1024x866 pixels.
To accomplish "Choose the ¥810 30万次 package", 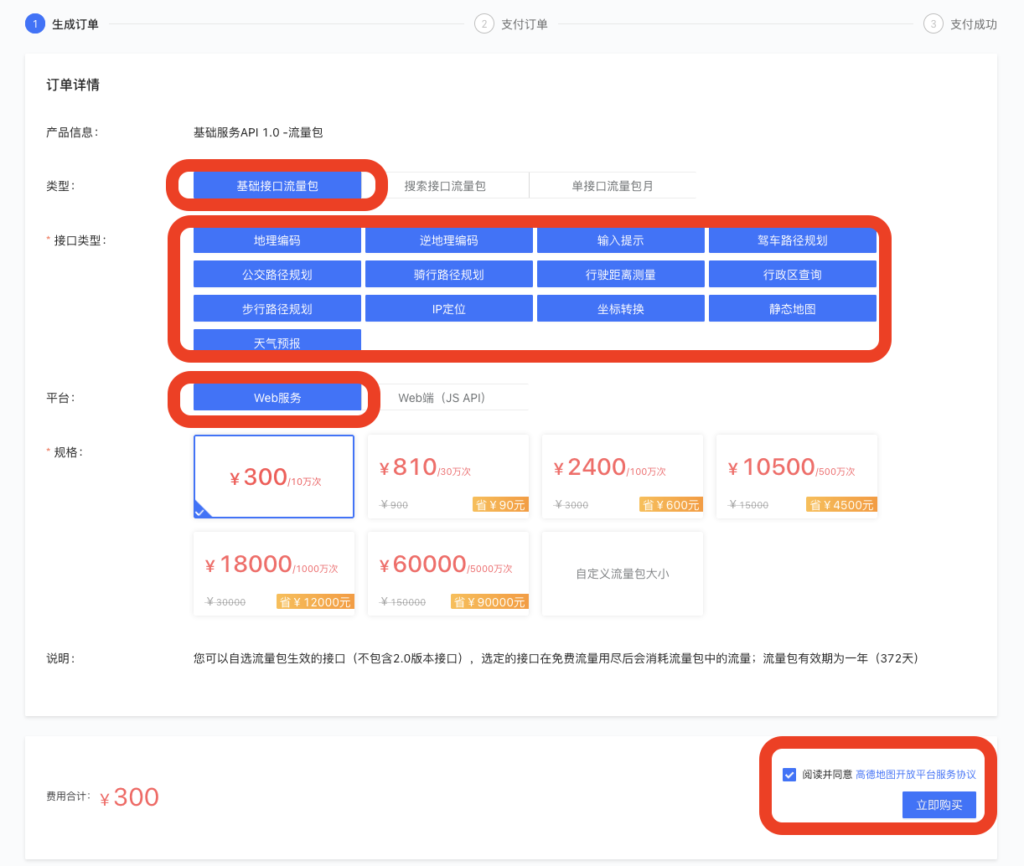I will pyautogui.click(x=448, y=477).
